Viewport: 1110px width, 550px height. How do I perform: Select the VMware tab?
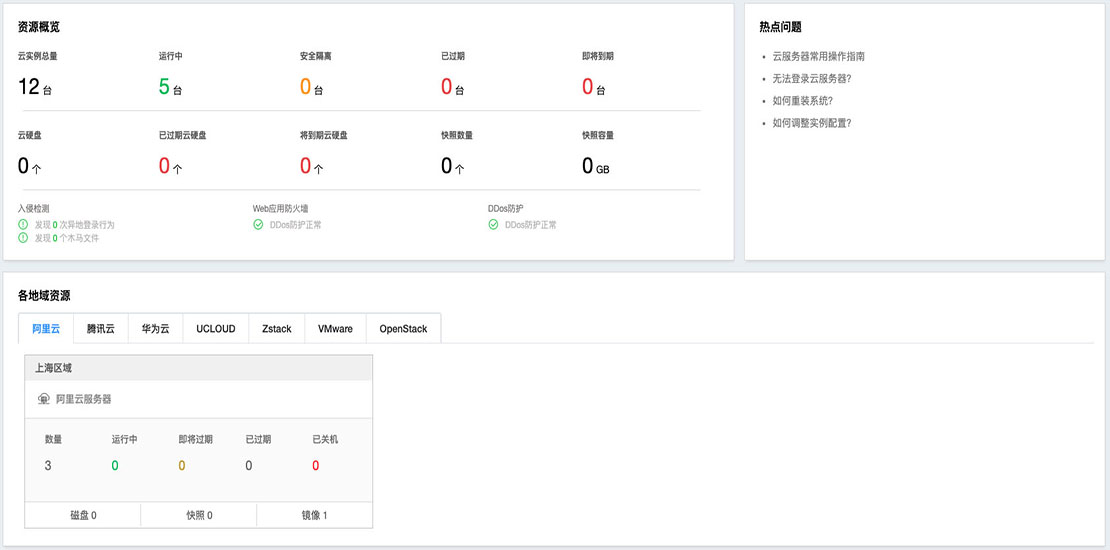[335, 329]
